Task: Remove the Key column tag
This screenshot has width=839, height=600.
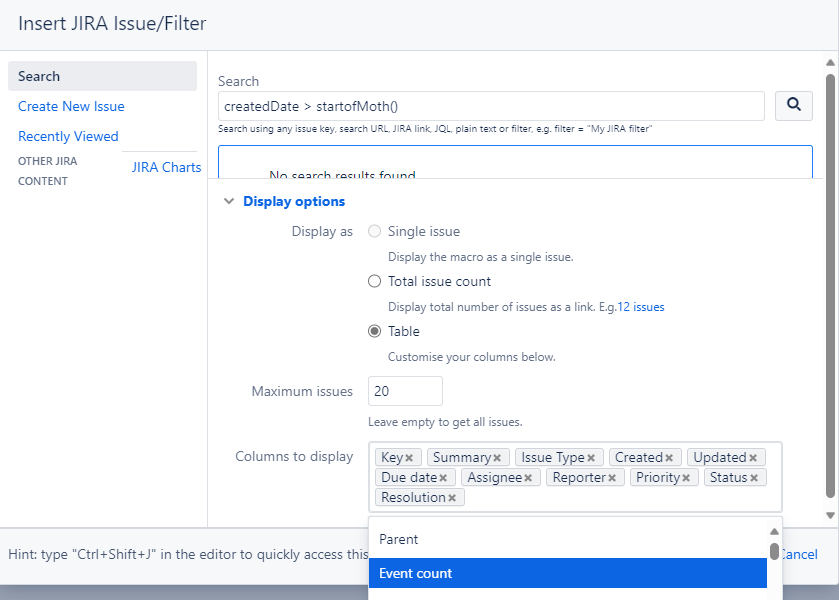Action: pos(409,458)
